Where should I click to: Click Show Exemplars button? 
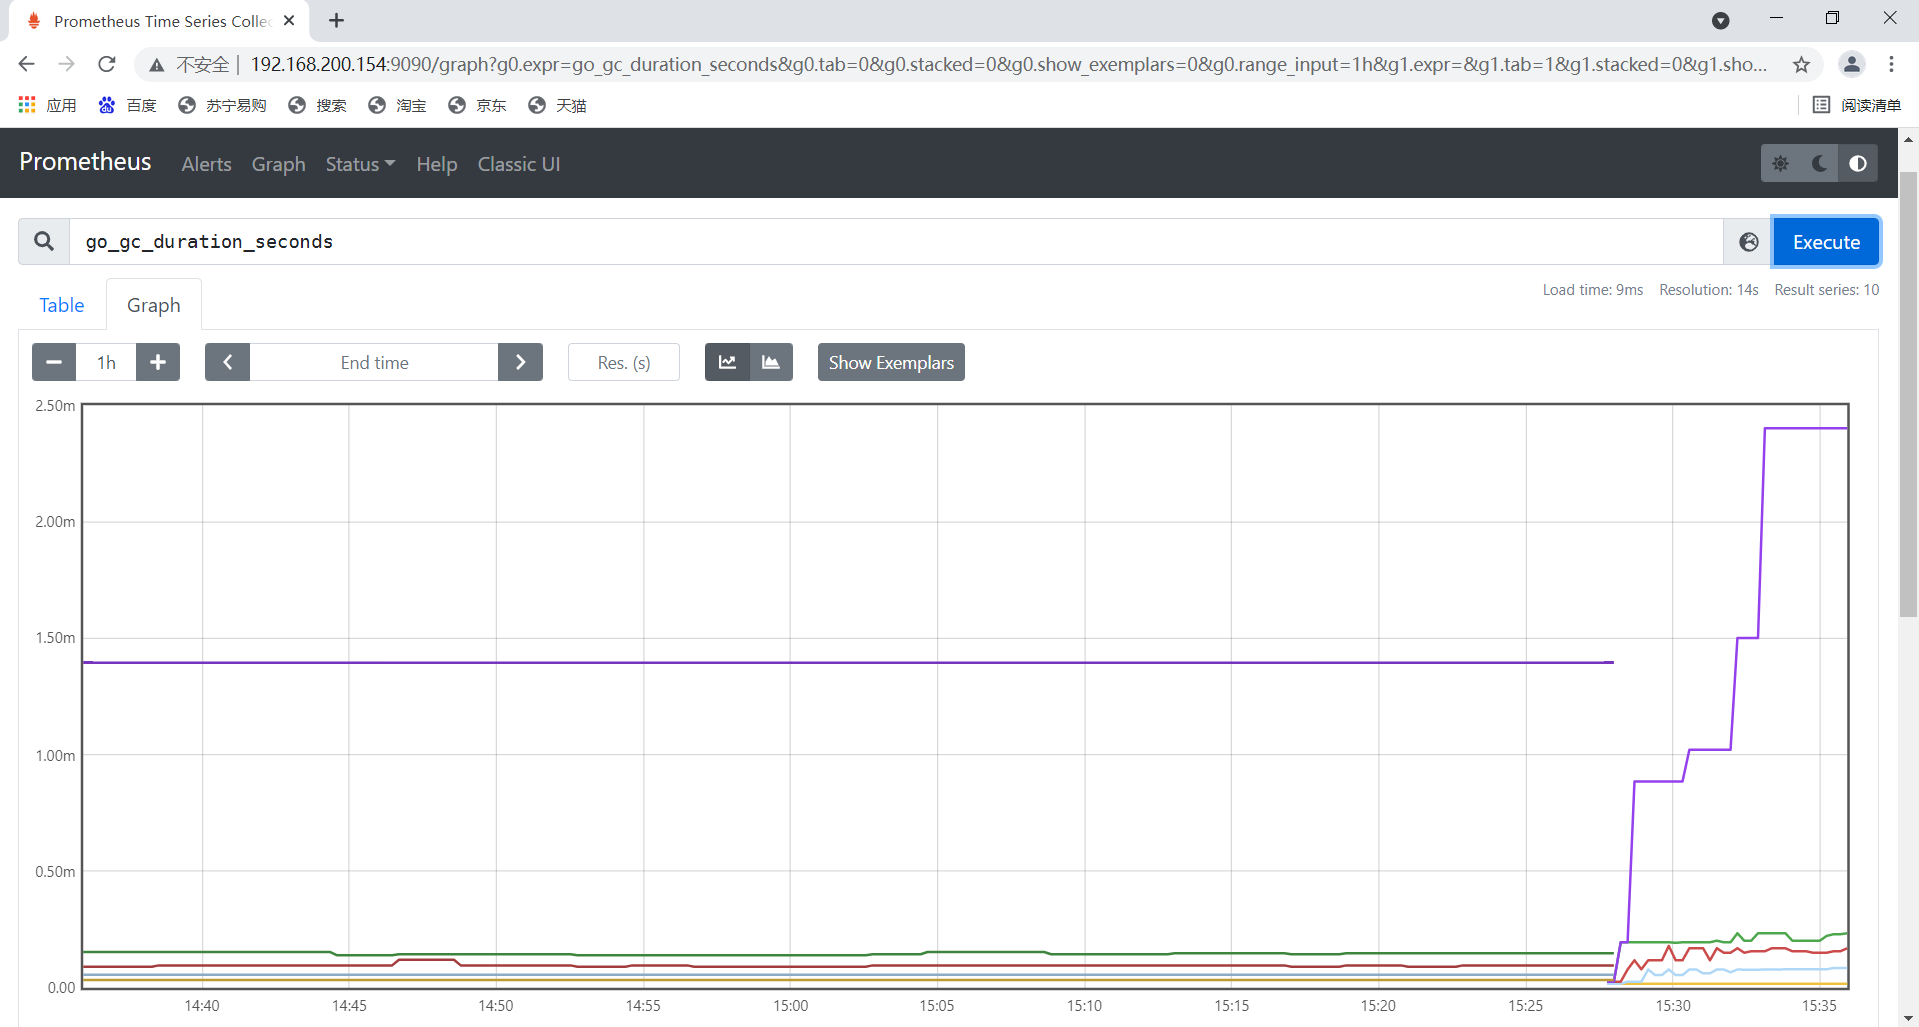pos(891,362)
